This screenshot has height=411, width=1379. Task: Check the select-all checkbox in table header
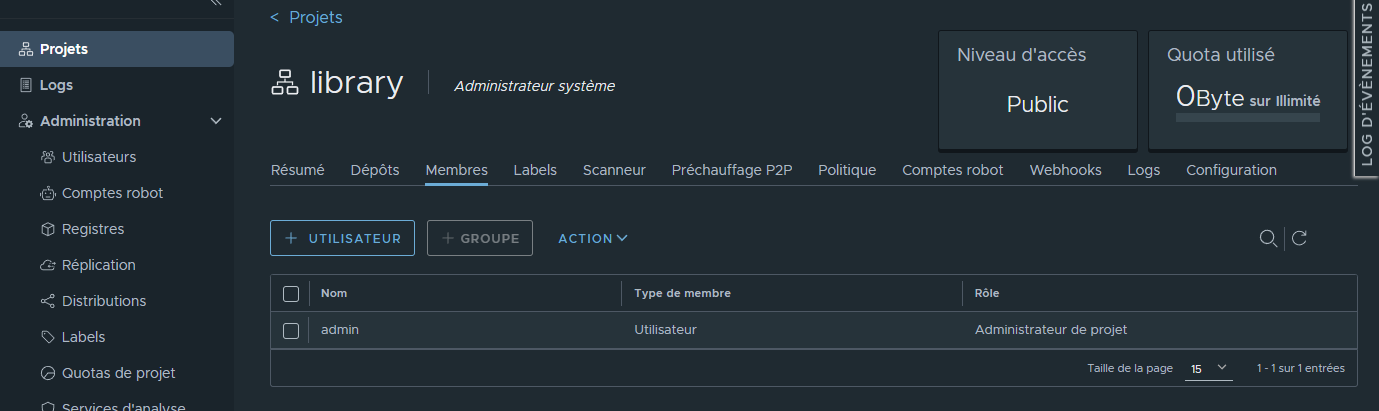pos(291,294)
